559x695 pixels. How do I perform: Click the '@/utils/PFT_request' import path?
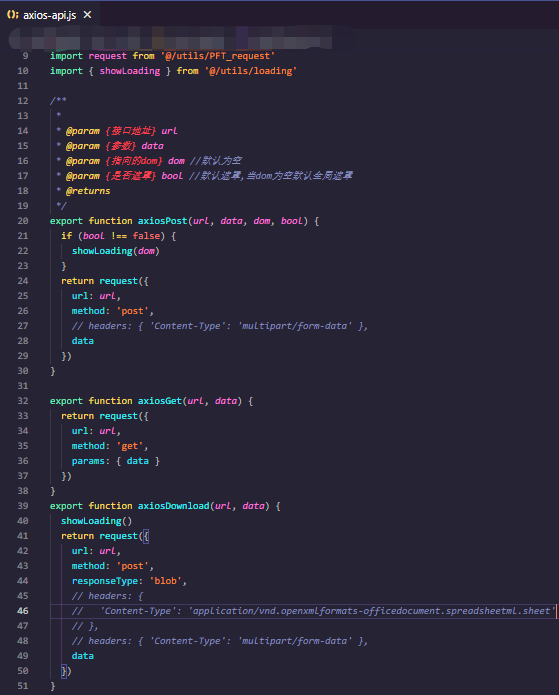[x=218, y=56]
